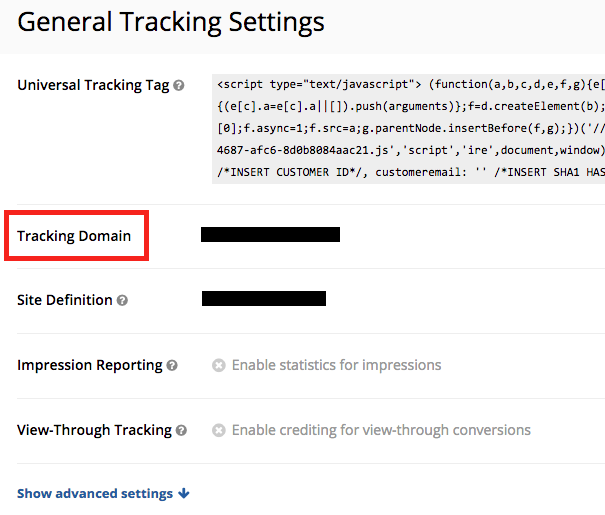Click the Impression Reporting label
Viewport: 605px width, 515px height.
coord(90,365)
